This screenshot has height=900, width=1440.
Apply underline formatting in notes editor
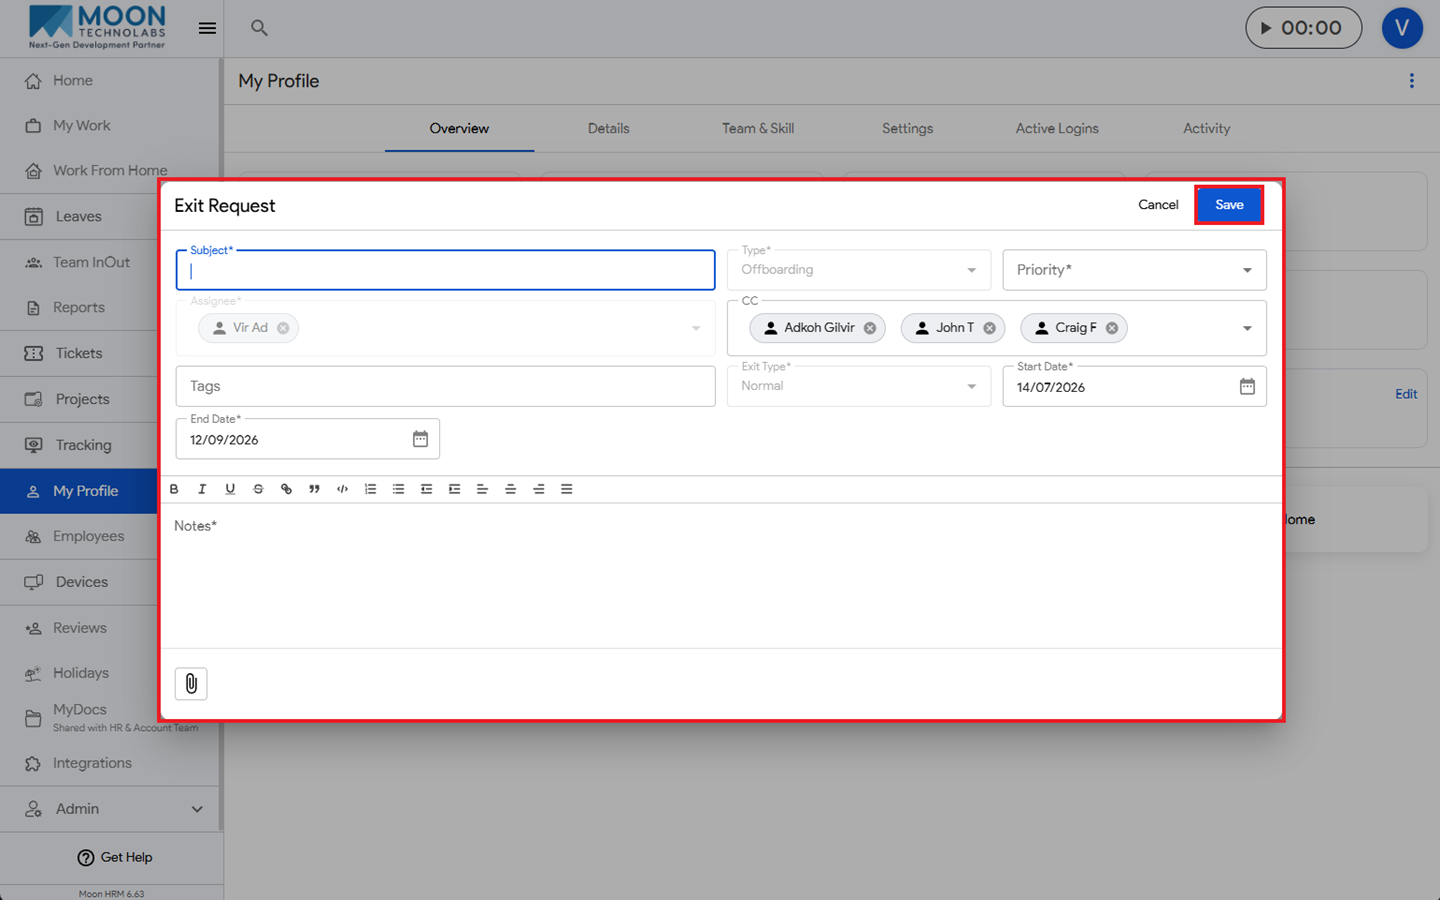(x=230, y=489)
